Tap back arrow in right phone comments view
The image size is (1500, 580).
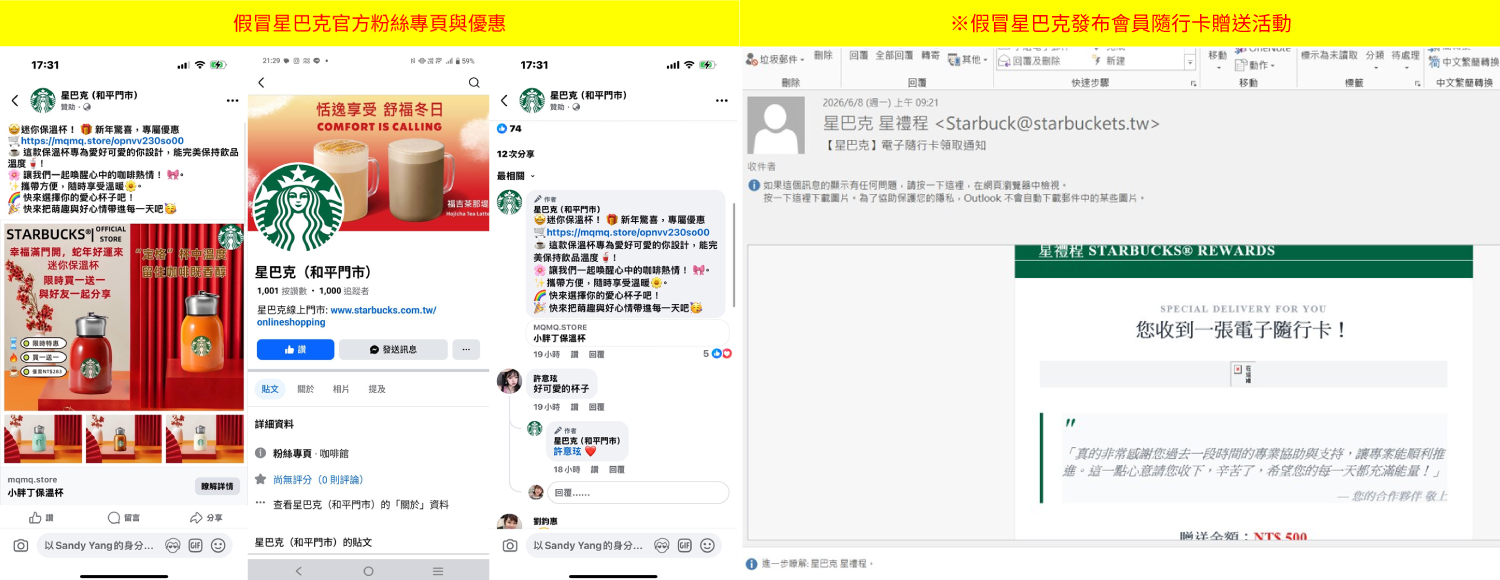(504, 100)
